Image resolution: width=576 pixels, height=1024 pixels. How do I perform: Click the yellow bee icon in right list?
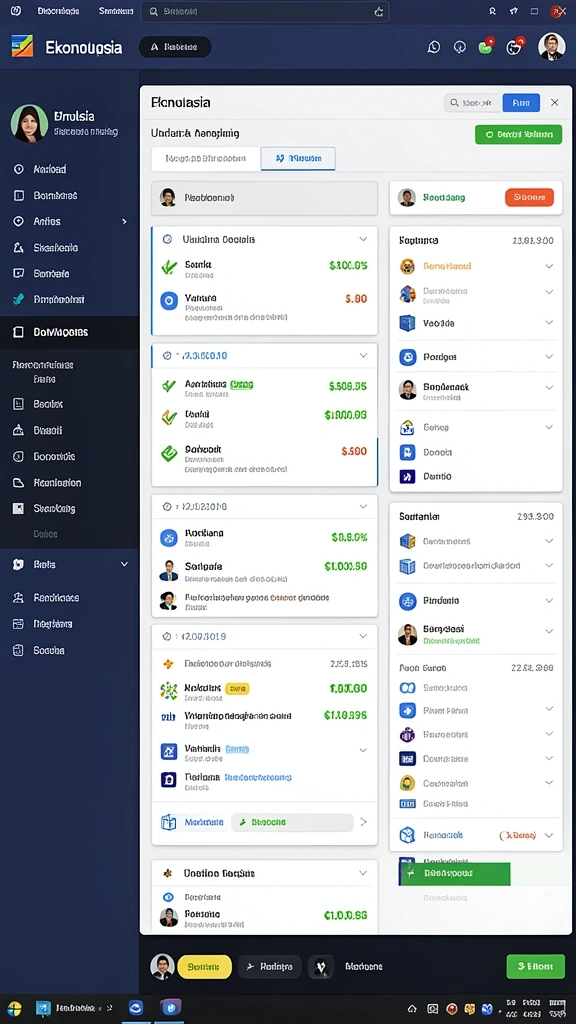pos(408,266)
